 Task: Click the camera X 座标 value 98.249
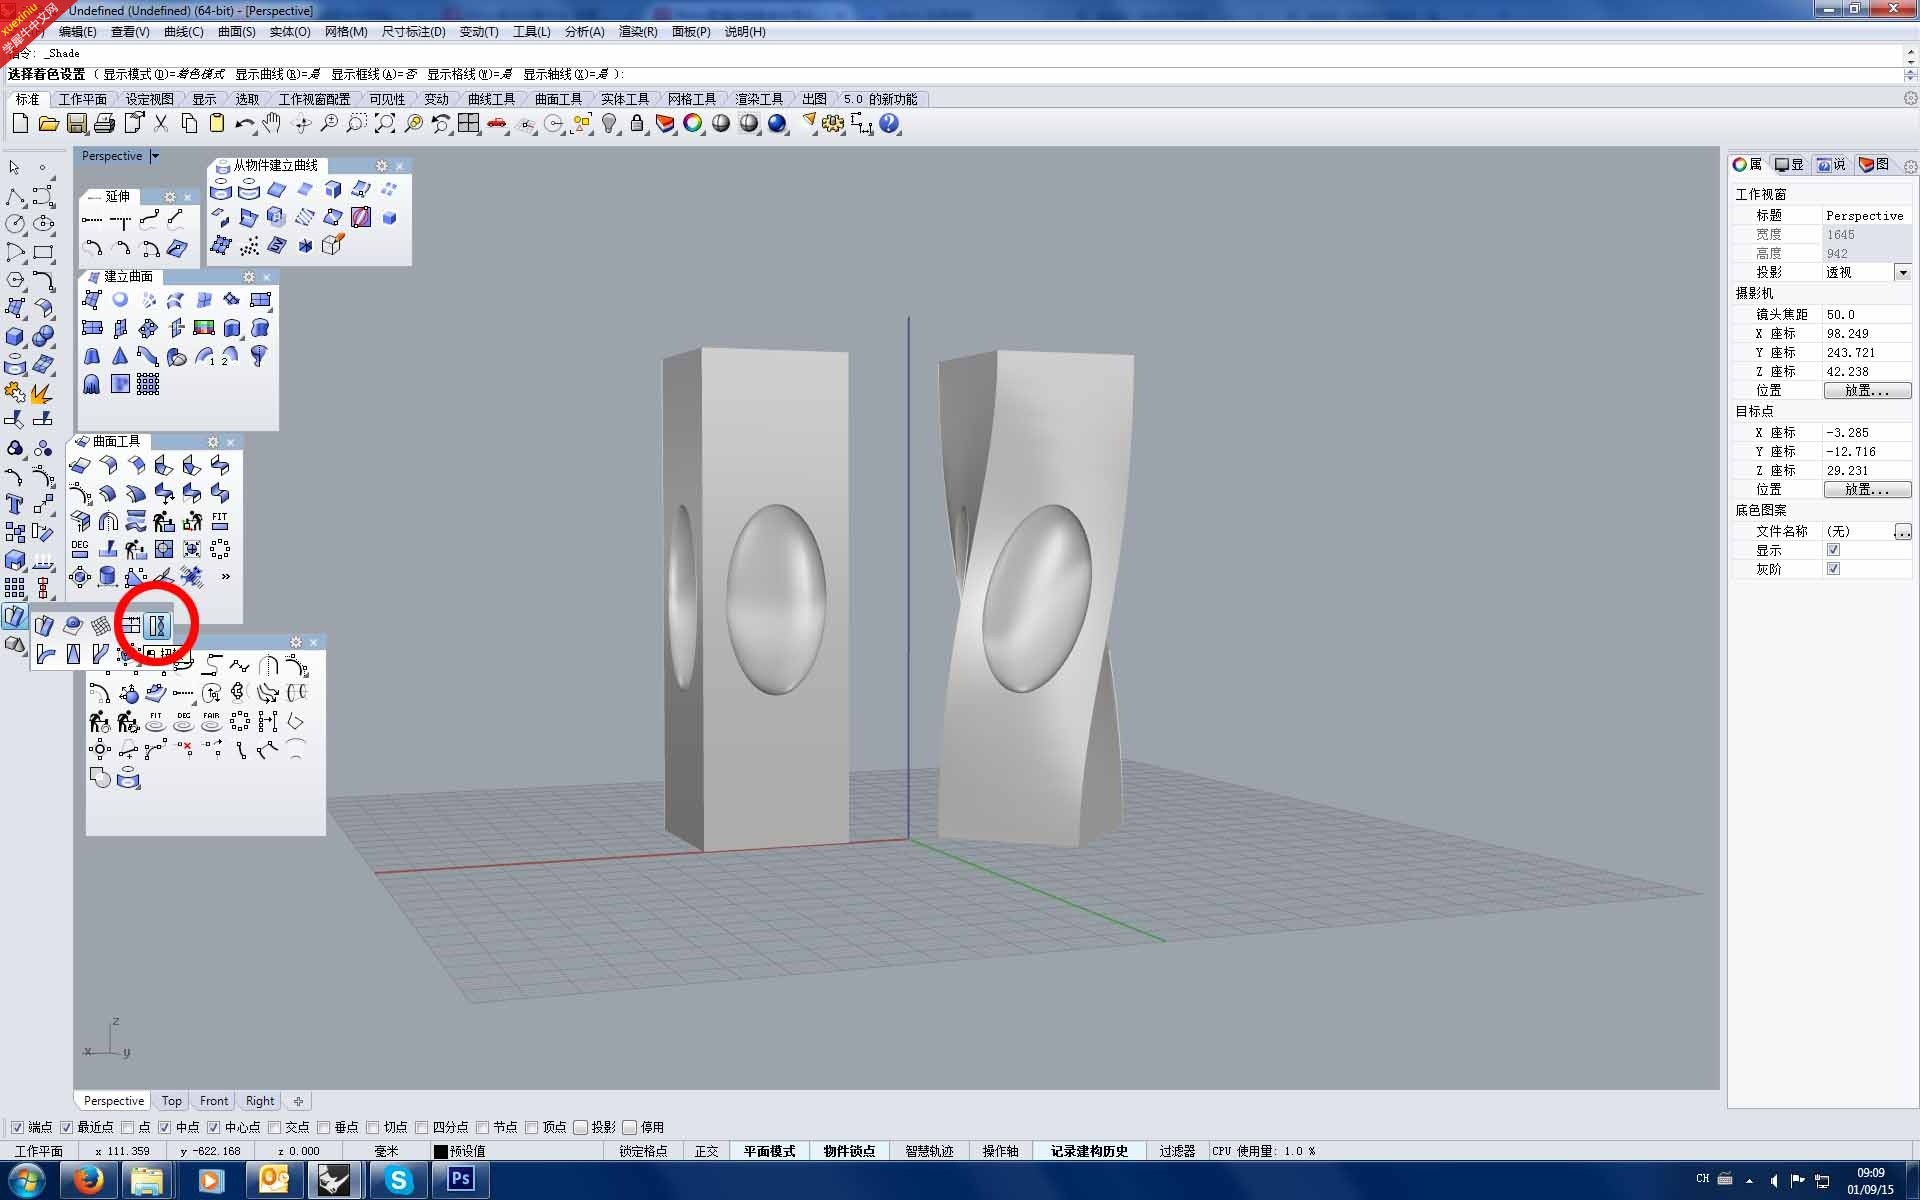point(1866,333)
